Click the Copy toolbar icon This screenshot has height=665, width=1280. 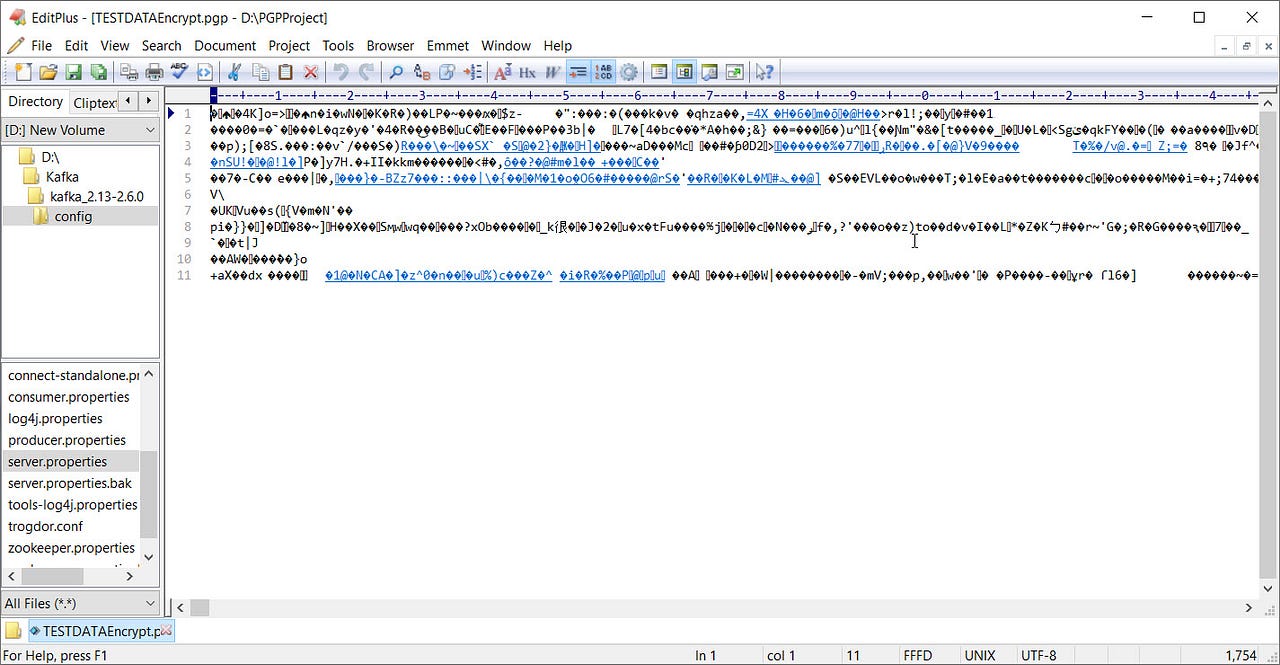tap(260, 72)
